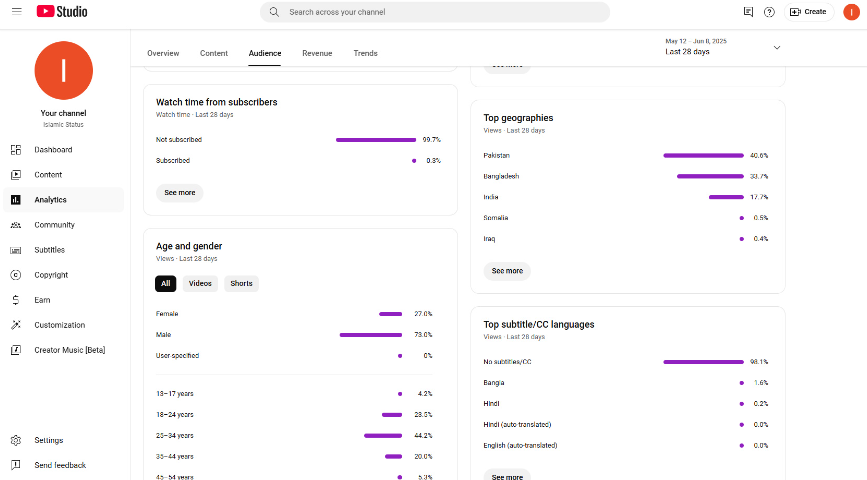
Task: Click the Community sidebar icon
Action: tap(16, 225)
